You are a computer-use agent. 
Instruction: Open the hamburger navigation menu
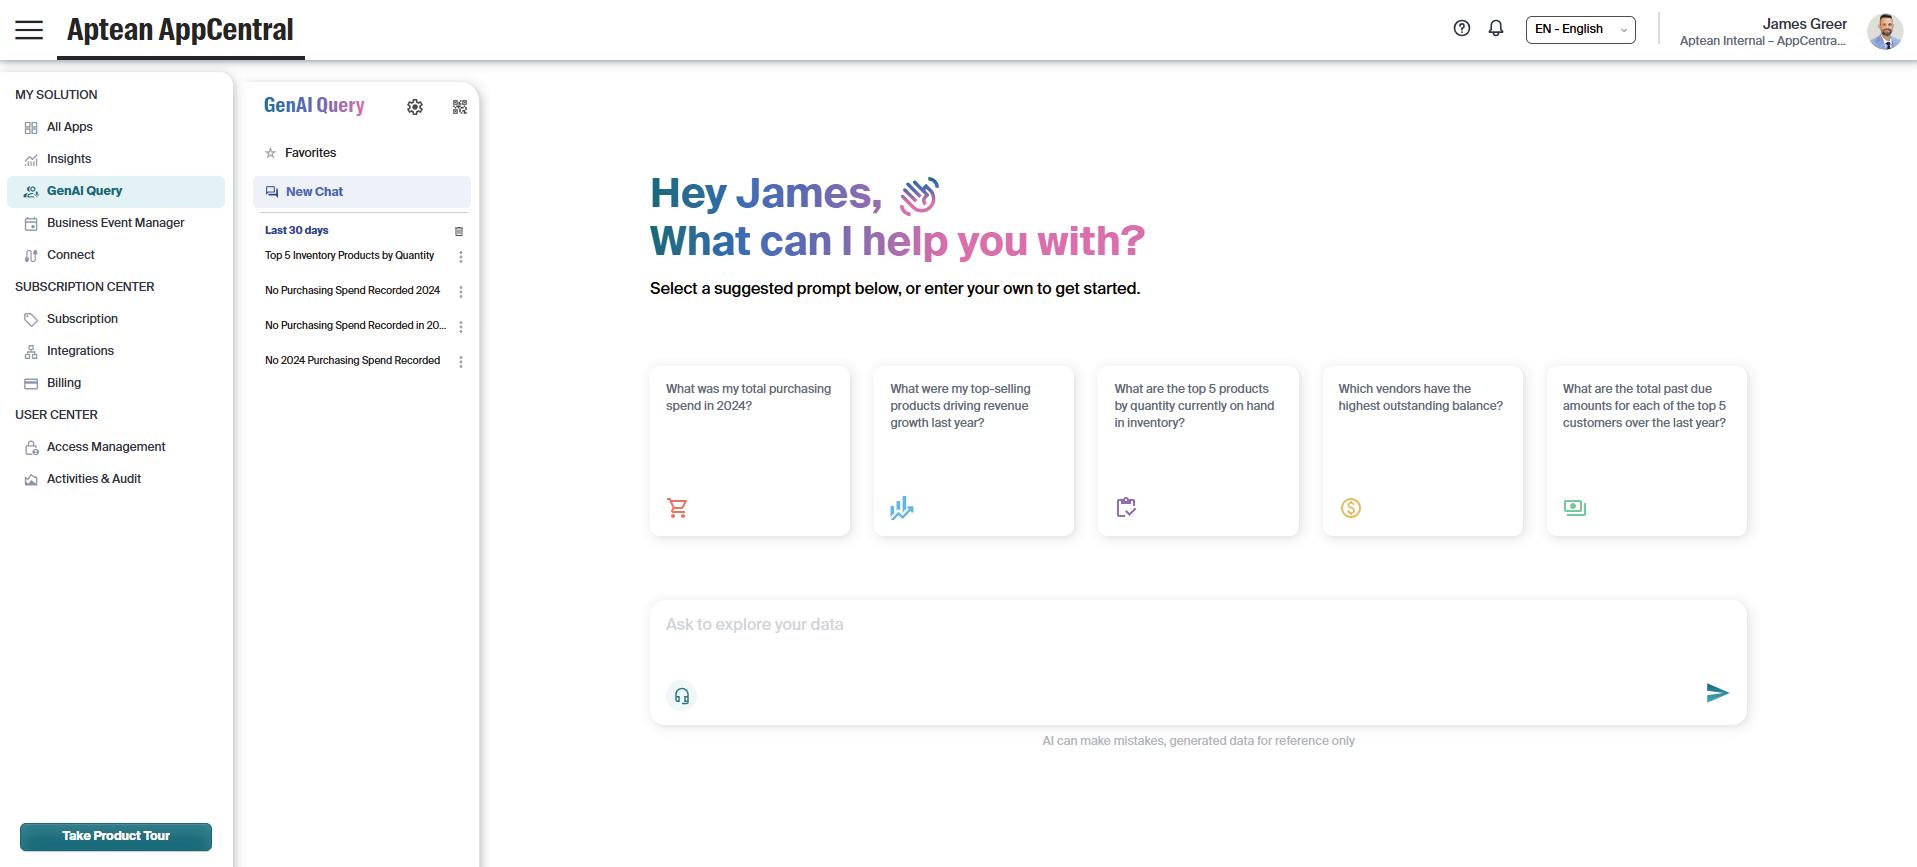[29, 30]
